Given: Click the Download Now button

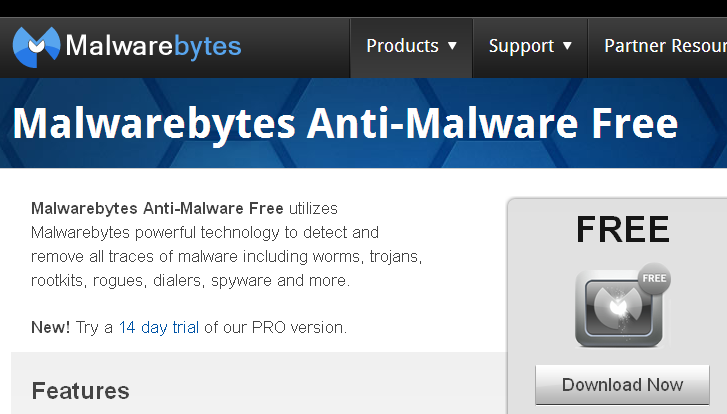Looking at the screenshot, I should pyautogui.click(x=622, y=385).
